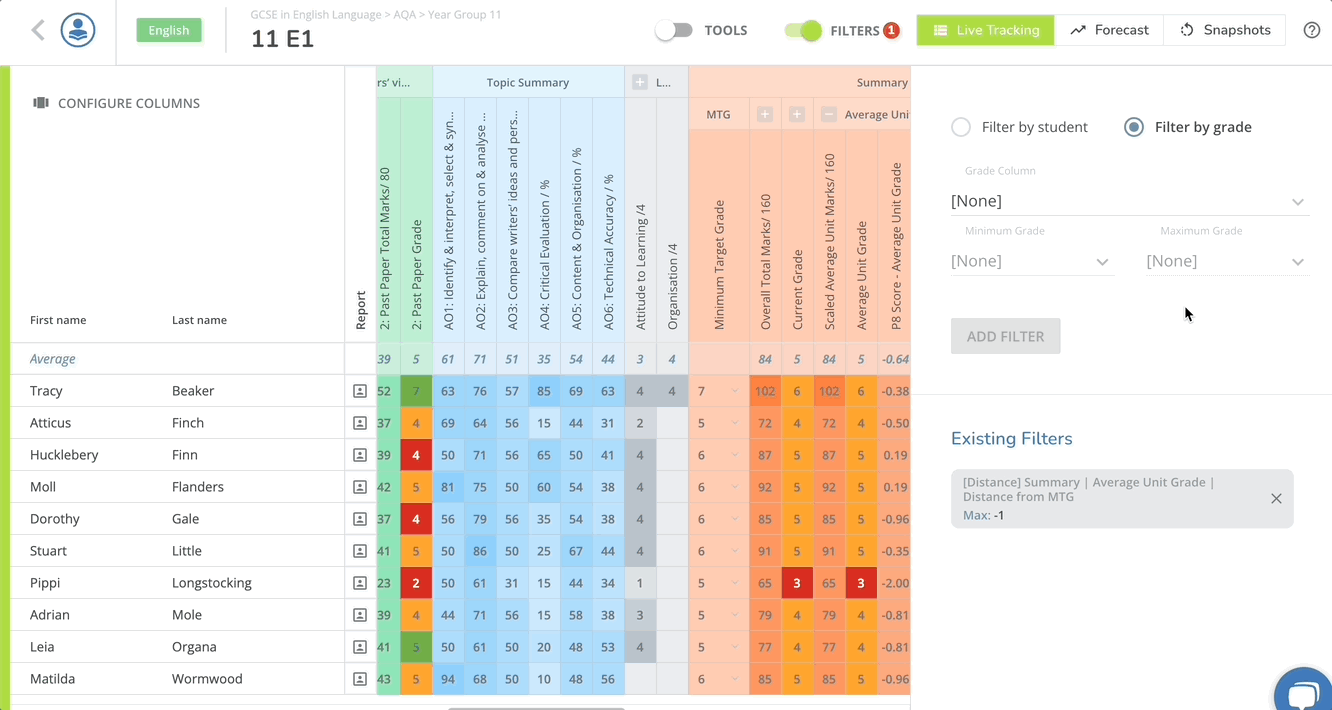The height and width of the screenshot is (710, 1332).
Task: Expand the Maximum Grade dropdown
Action: pyautogui.click(x=1226, y=261)
